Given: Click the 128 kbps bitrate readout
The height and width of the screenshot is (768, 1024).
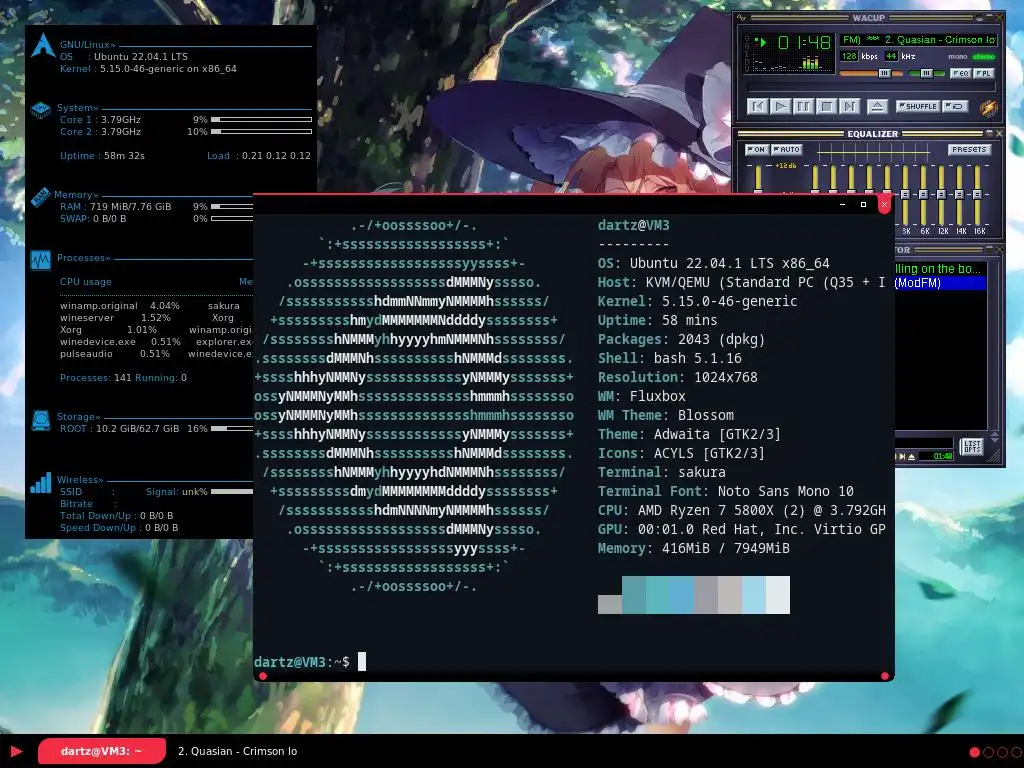Looking at the screenshot, I should click(848, 56).
